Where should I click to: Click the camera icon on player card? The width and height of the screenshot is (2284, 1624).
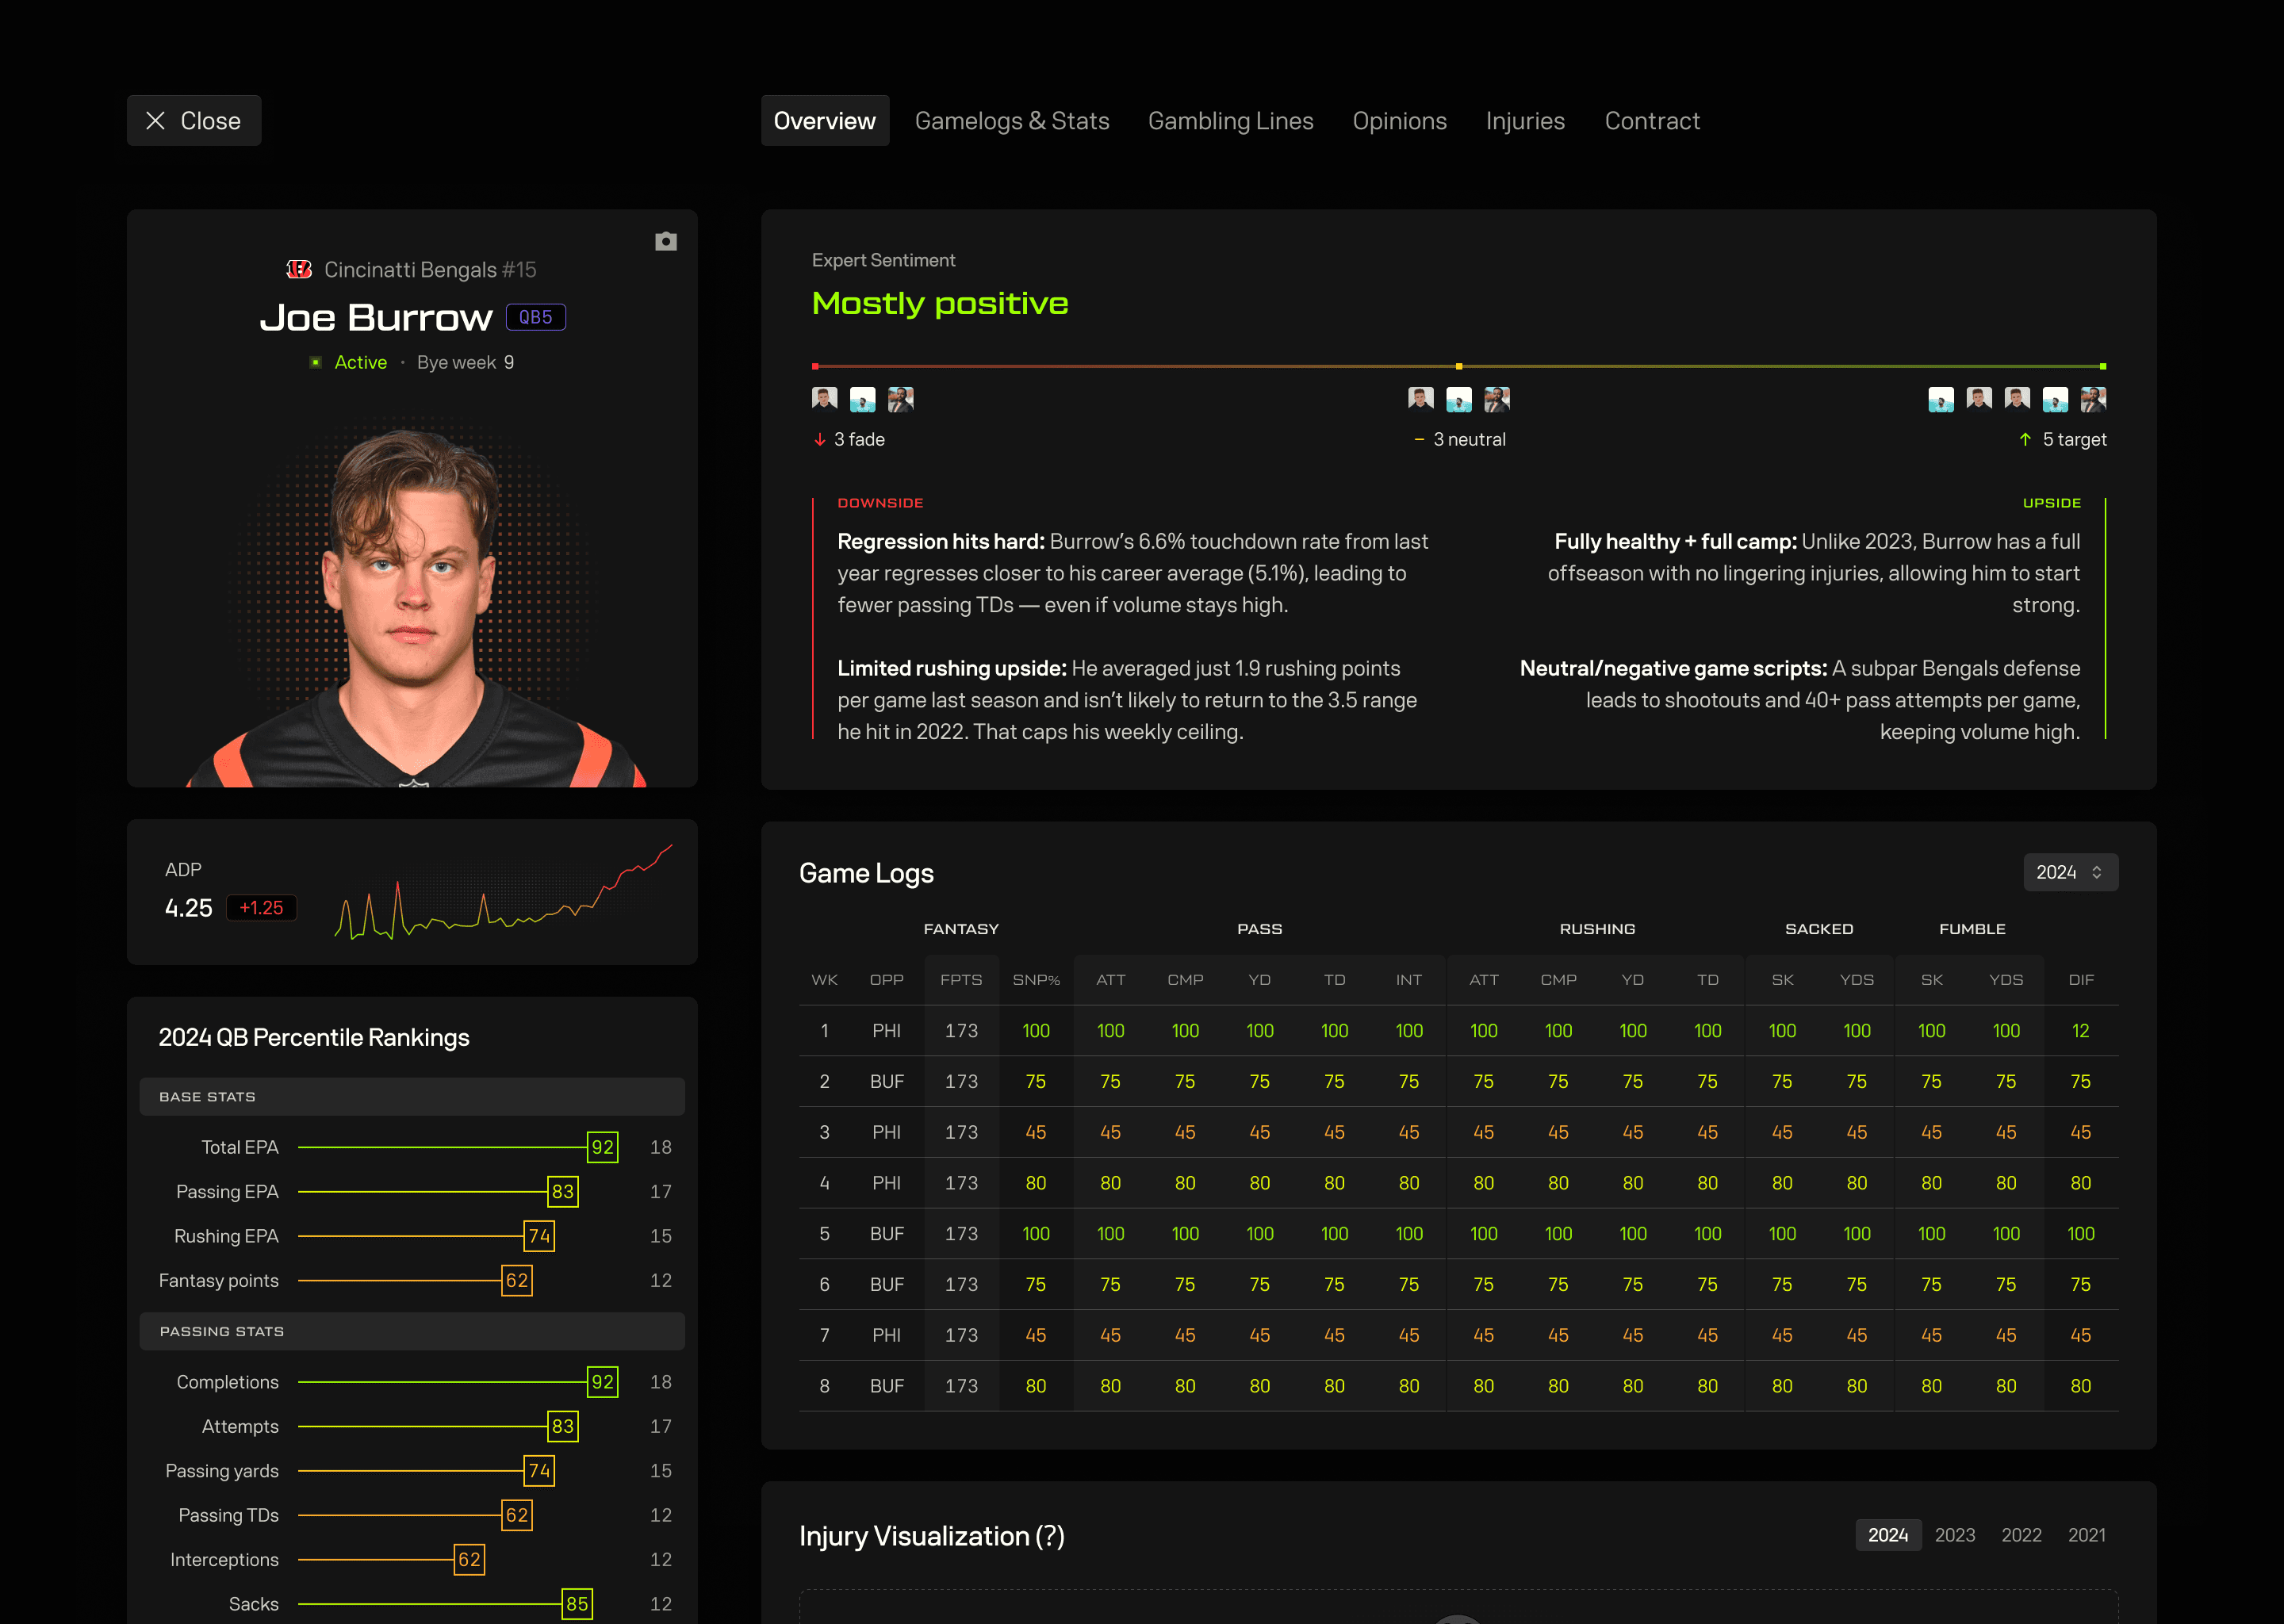[x=665, y=241]
